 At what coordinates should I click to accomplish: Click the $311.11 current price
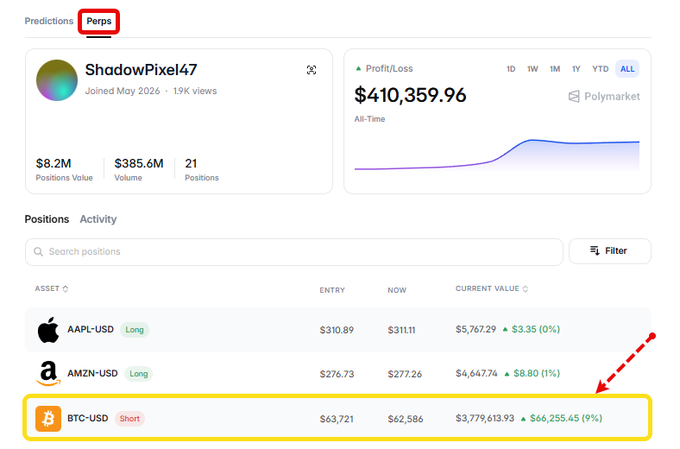[401, 330]
